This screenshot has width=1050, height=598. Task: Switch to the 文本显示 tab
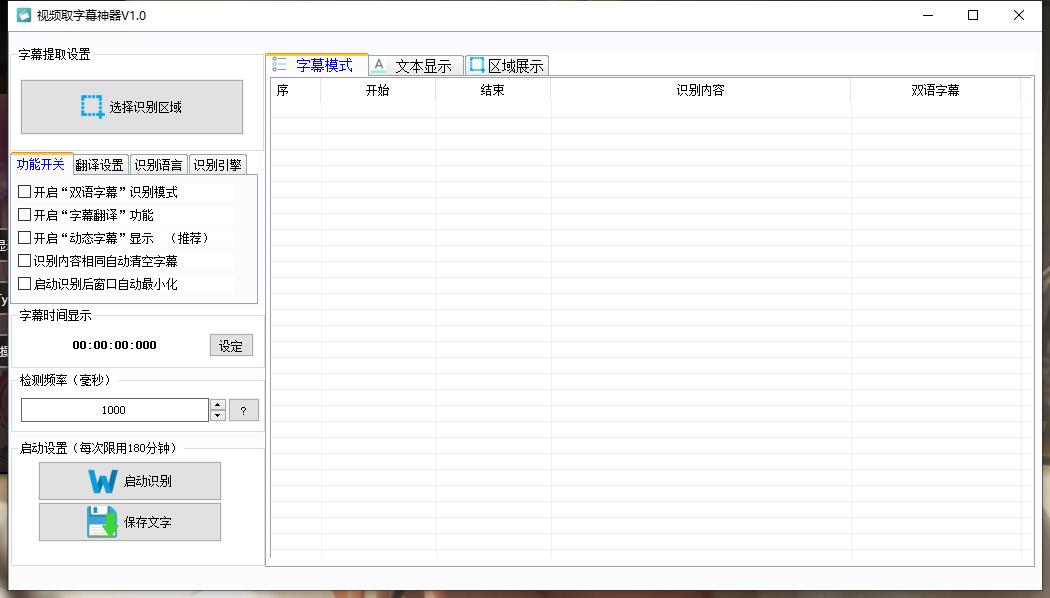pos(416,66)
